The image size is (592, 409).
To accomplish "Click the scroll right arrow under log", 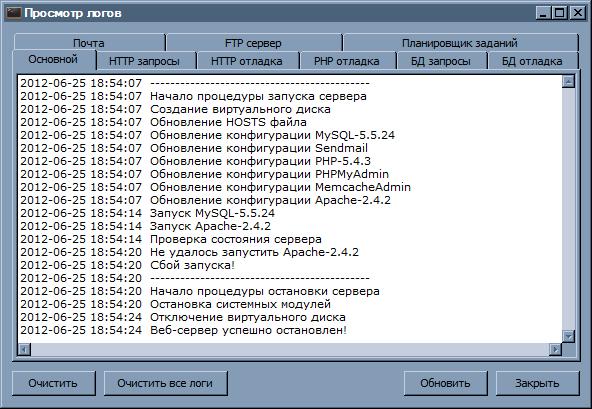I will click(555, 350).
